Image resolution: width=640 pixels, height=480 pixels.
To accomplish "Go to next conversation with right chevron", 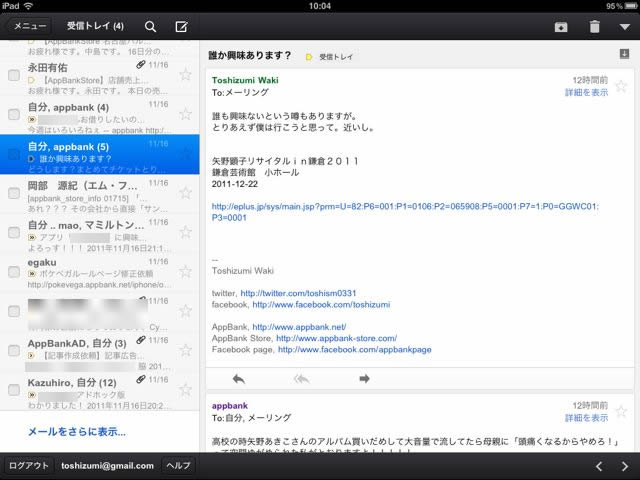I will point(625,466).
